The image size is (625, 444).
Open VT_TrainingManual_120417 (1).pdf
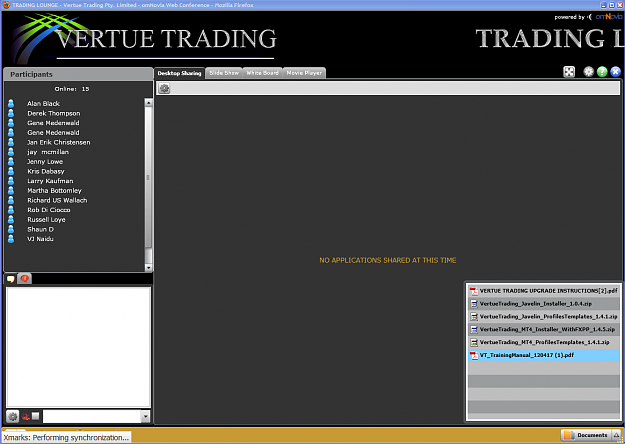(x=544, y=355)
